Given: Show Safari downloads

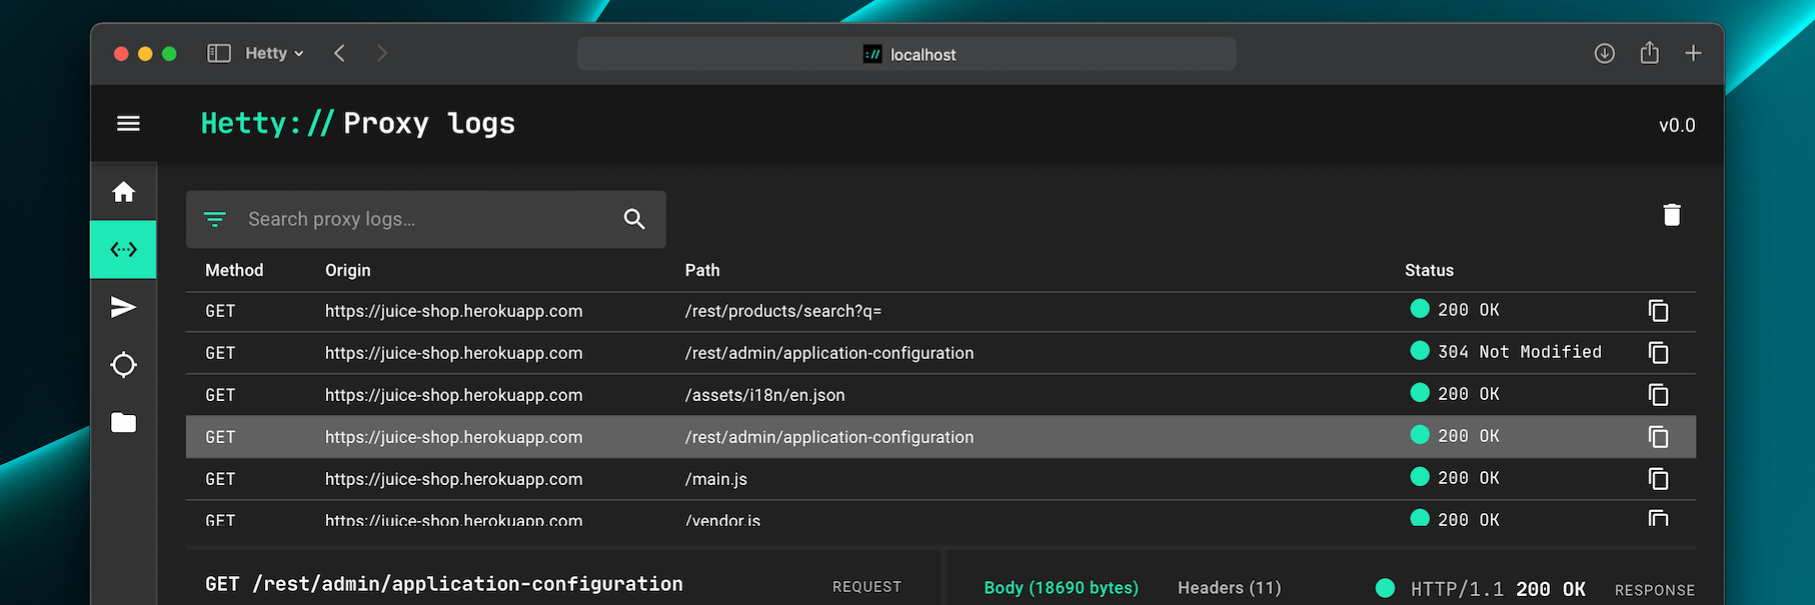Looking at the screenshot, I should 1604,53.
